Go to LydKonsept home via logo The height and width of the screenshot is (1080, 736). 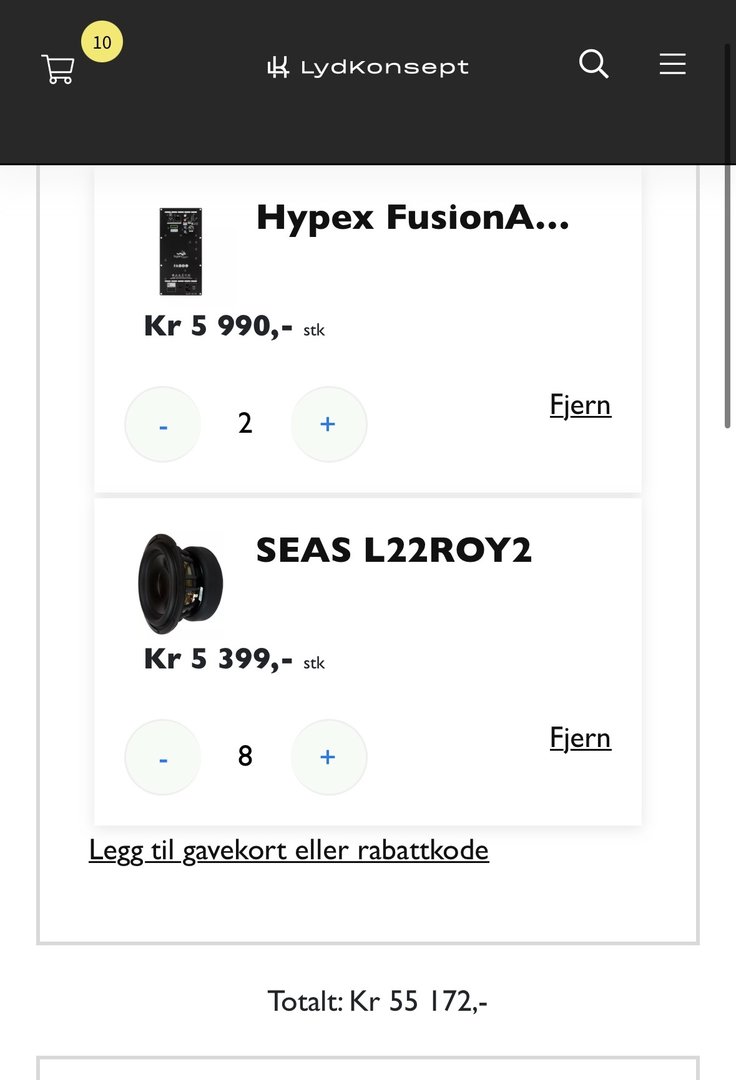click(x=368, y=67)
